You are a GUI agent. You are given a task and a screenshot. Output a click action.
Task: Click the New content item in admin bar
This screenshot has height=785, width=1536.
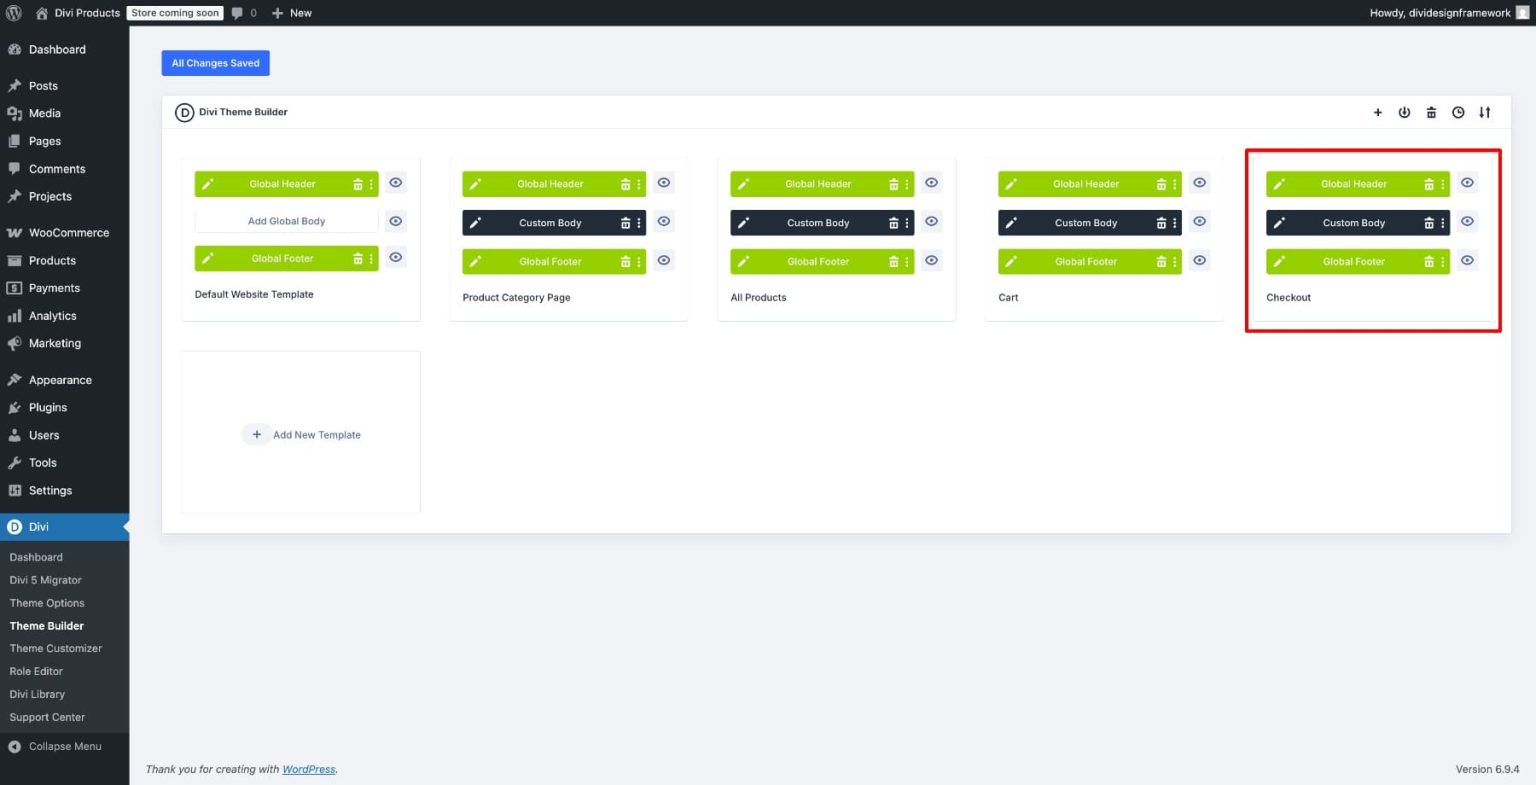coord(292,13)
